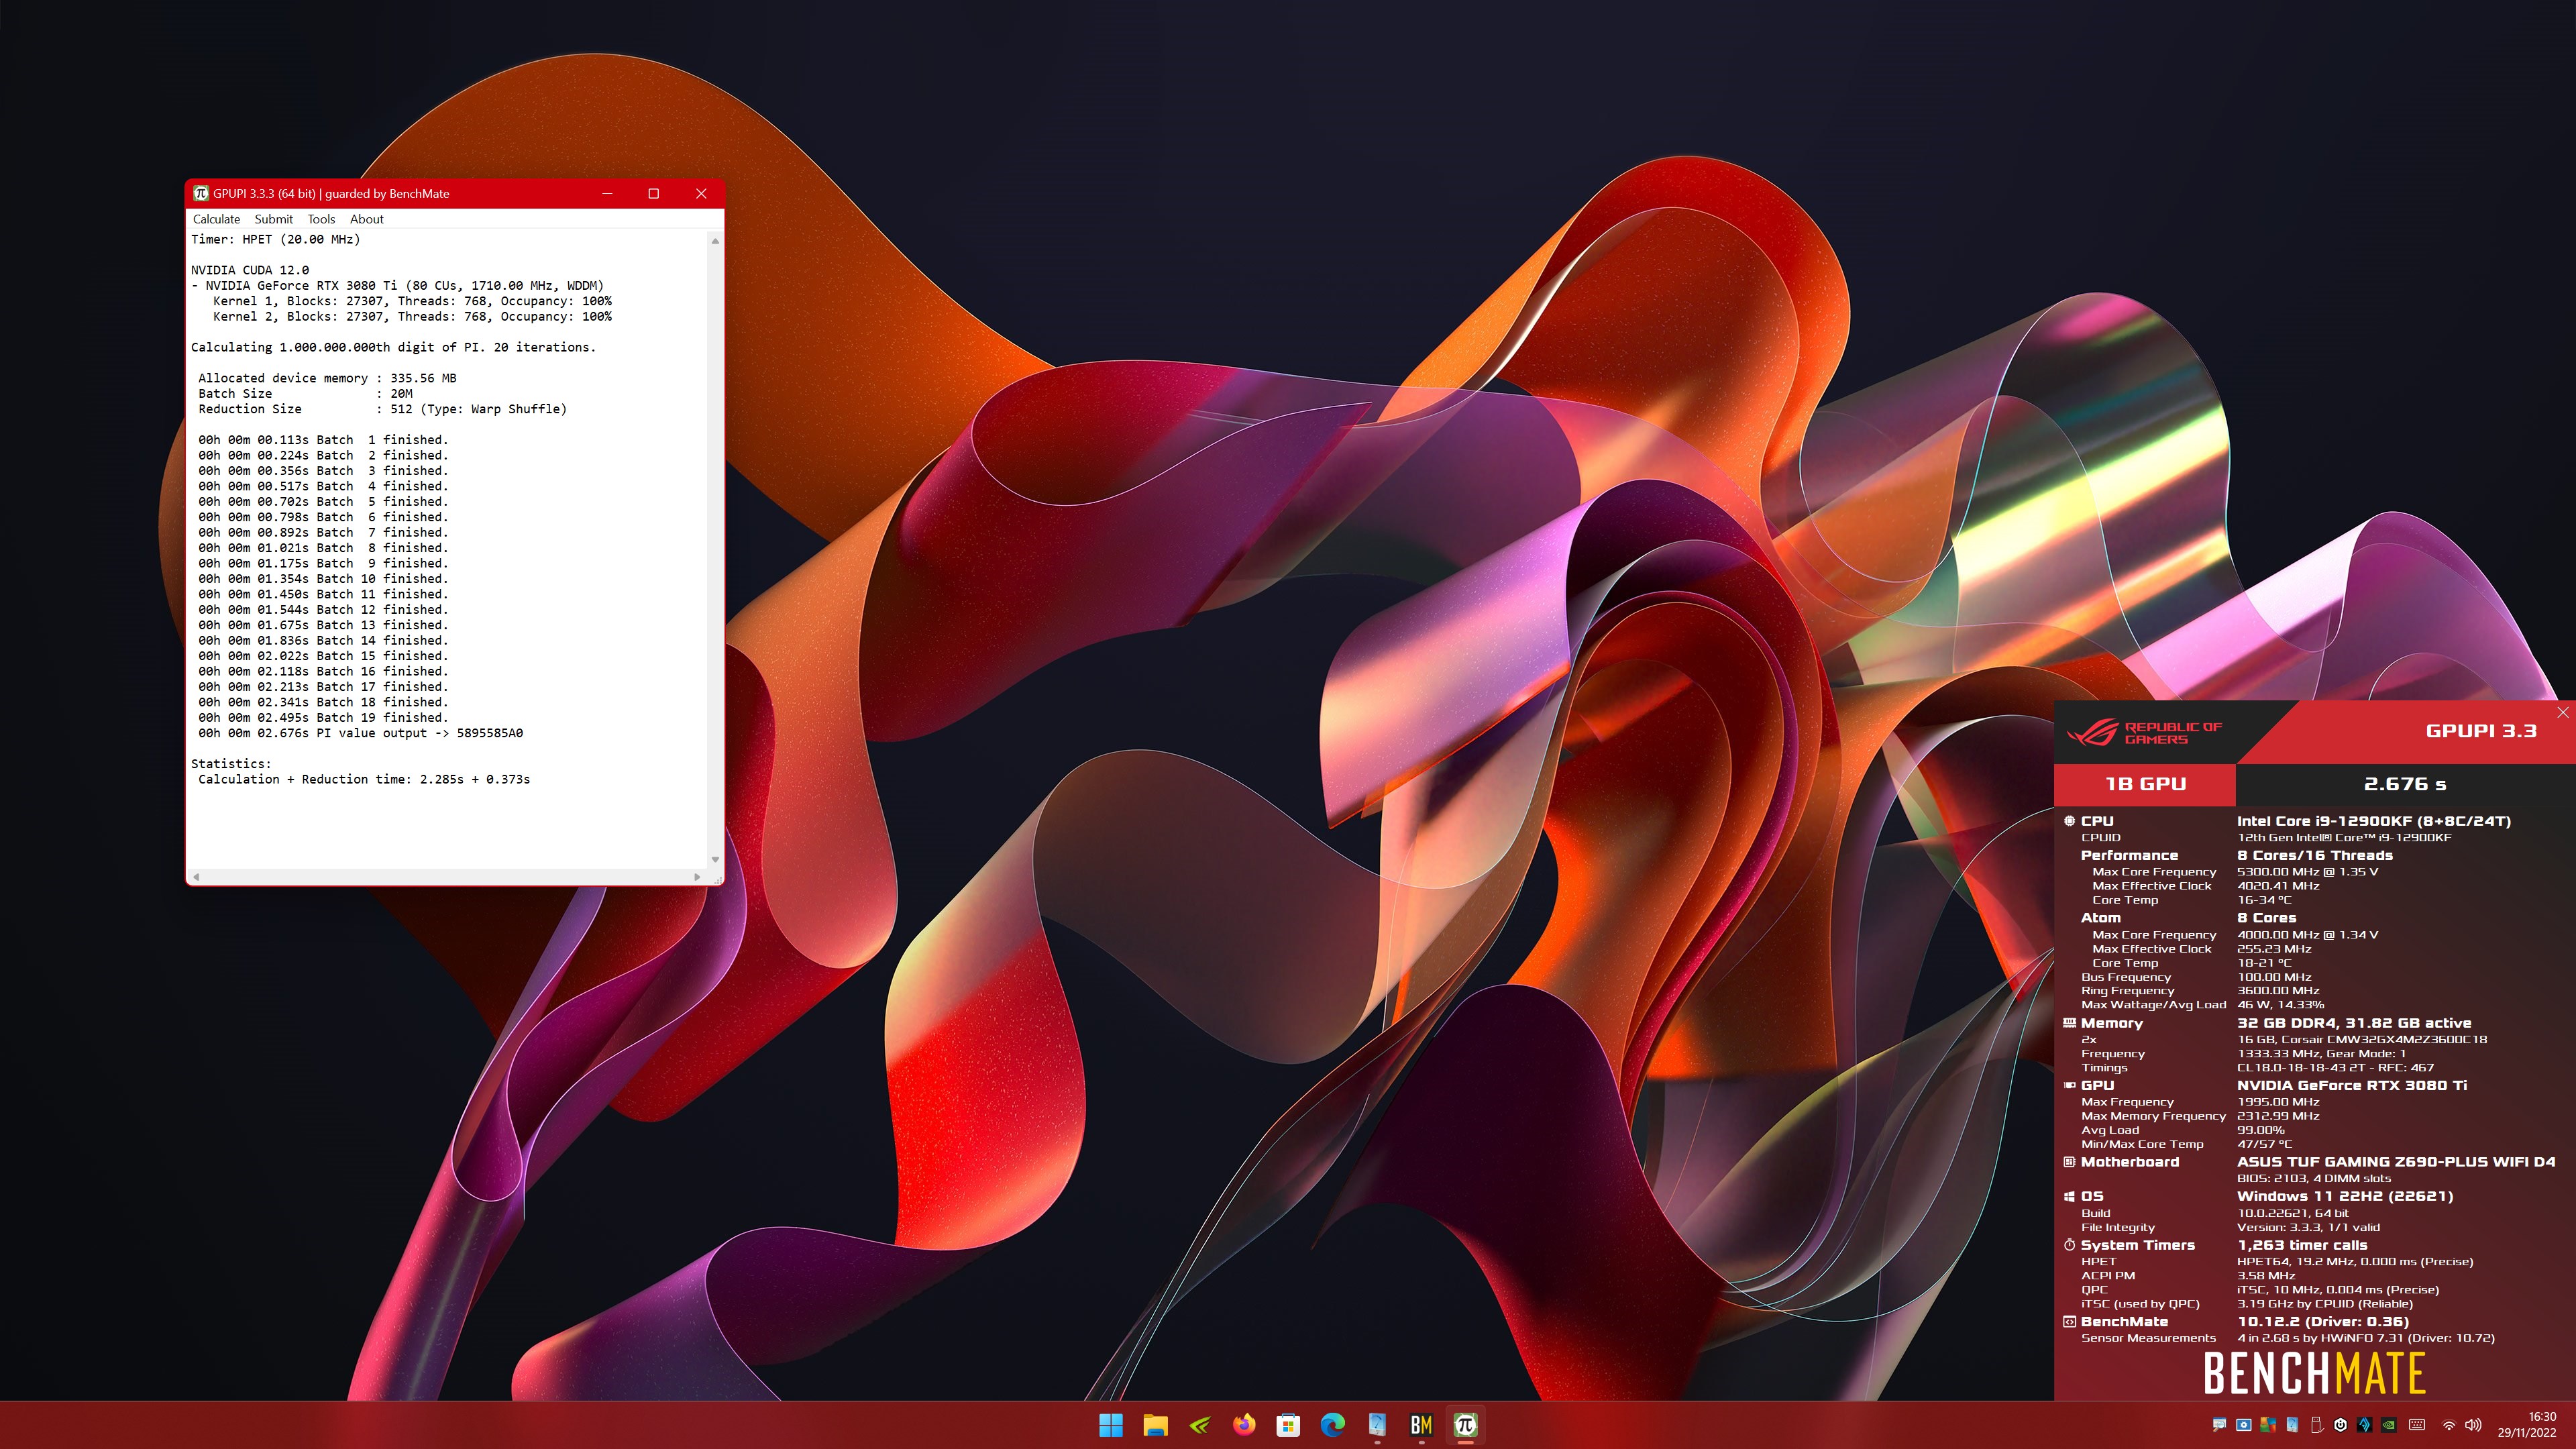2576x1449 pixels.
Task: Open NVIDIA settings tray icon
Action: [x=2389, y=1425]
